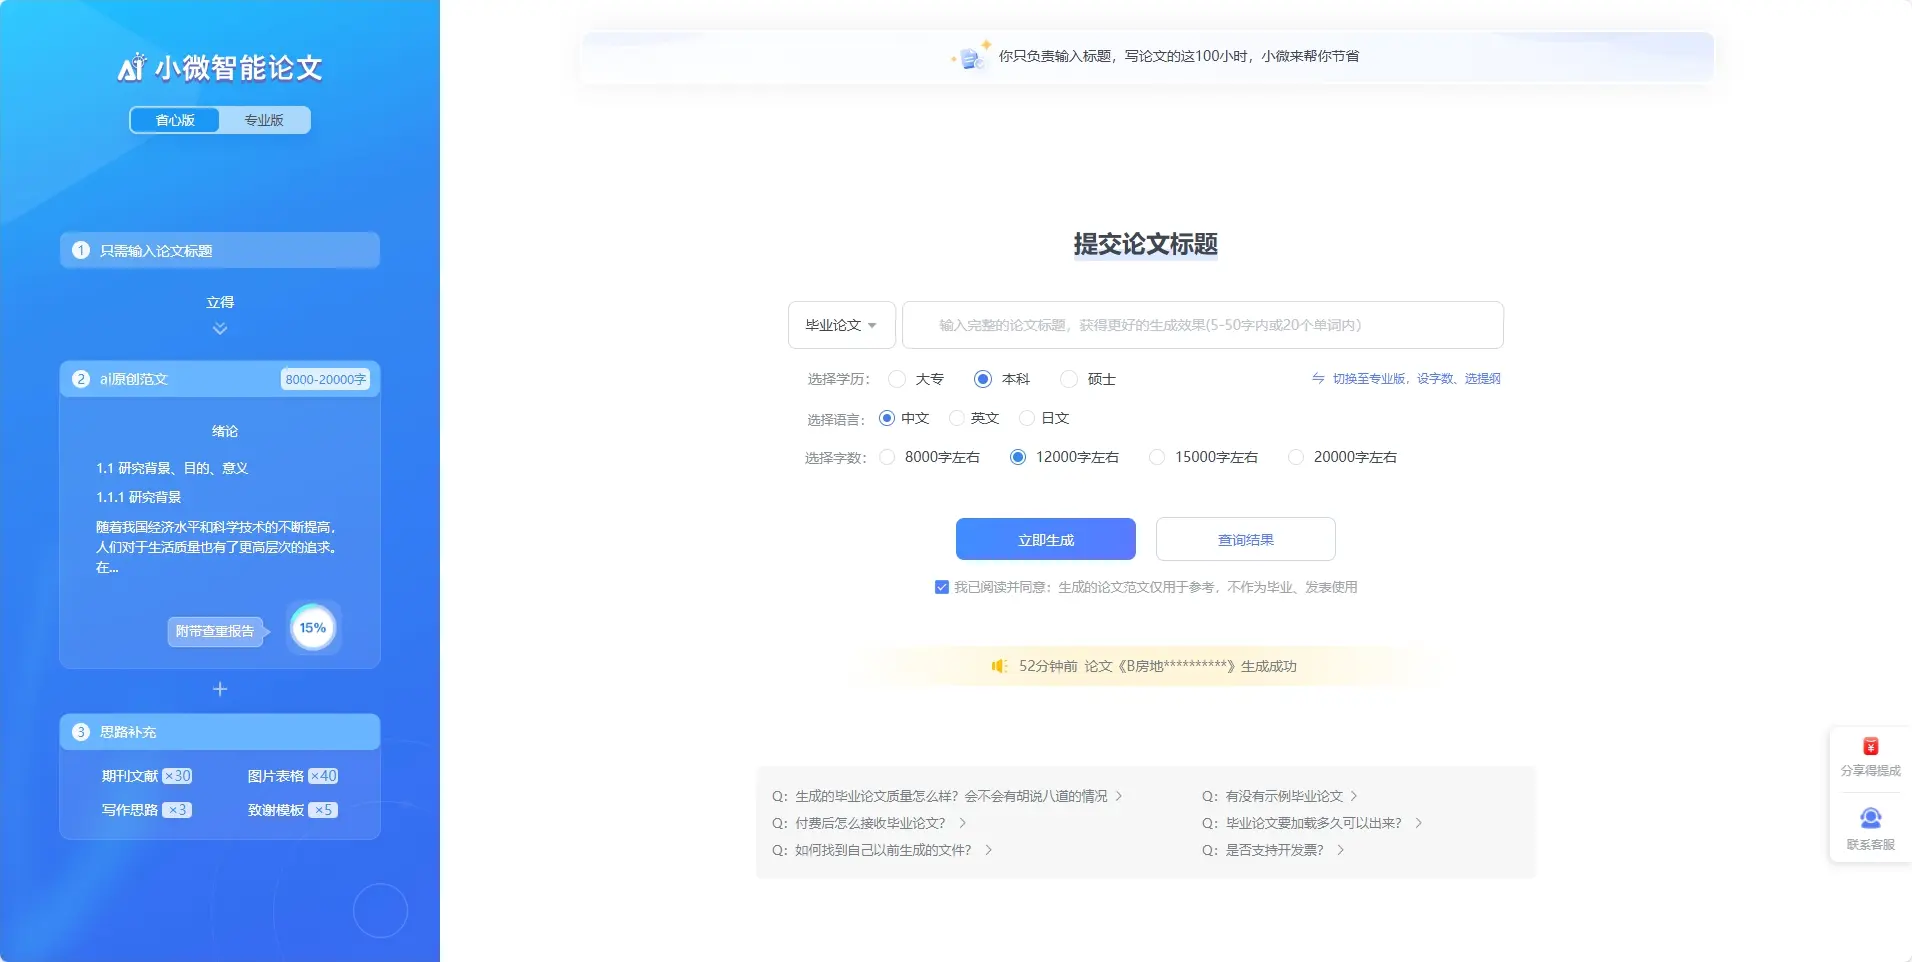Switch to the 专业版 tab
This screenshot has height=962, width=1912.
point(263,120)
